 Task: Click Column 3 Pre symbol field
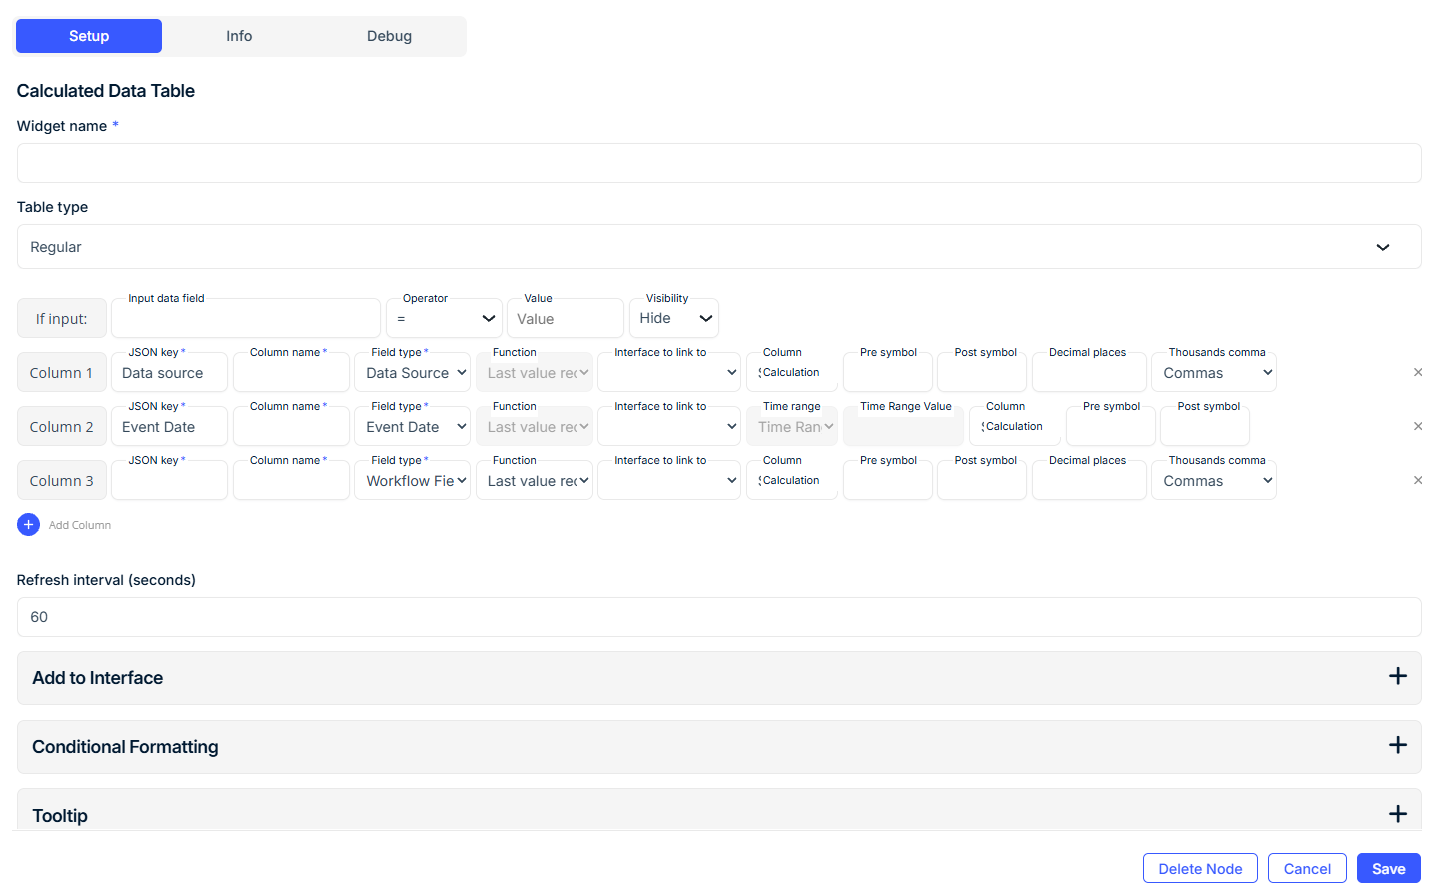pyautogui.click(x=888, y=480)
